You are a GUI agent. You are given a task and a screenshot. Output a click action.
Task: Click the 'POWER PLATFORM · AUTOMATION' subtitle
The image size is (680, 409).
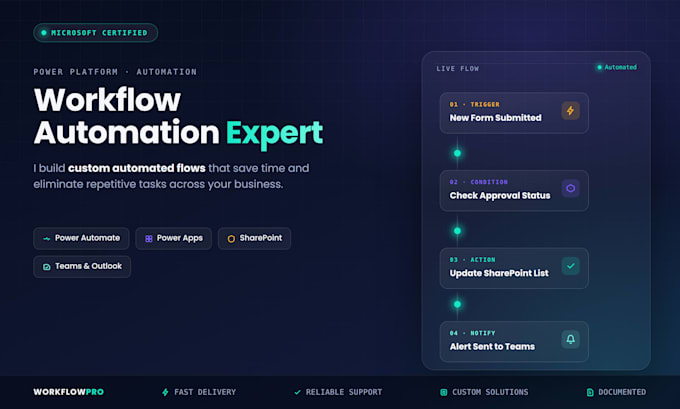click(115, 72)
